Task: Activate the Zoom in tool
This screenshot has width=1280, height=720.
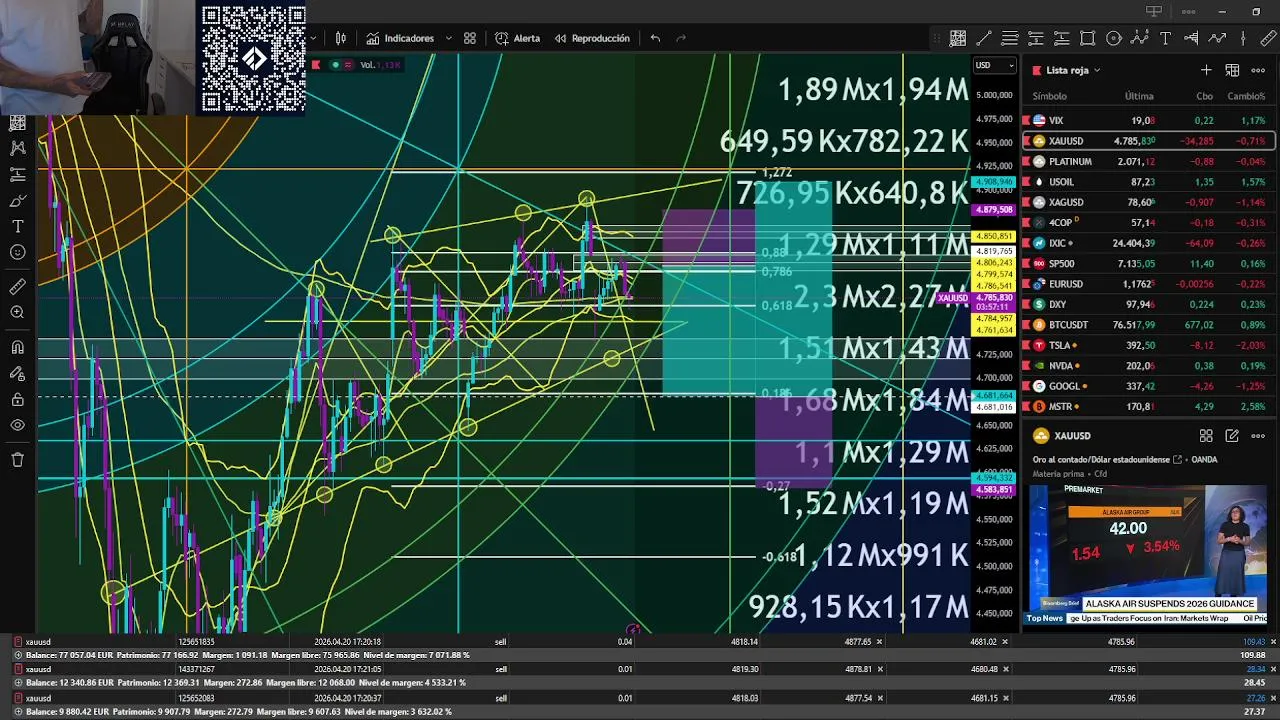Action: pos(17,313)
